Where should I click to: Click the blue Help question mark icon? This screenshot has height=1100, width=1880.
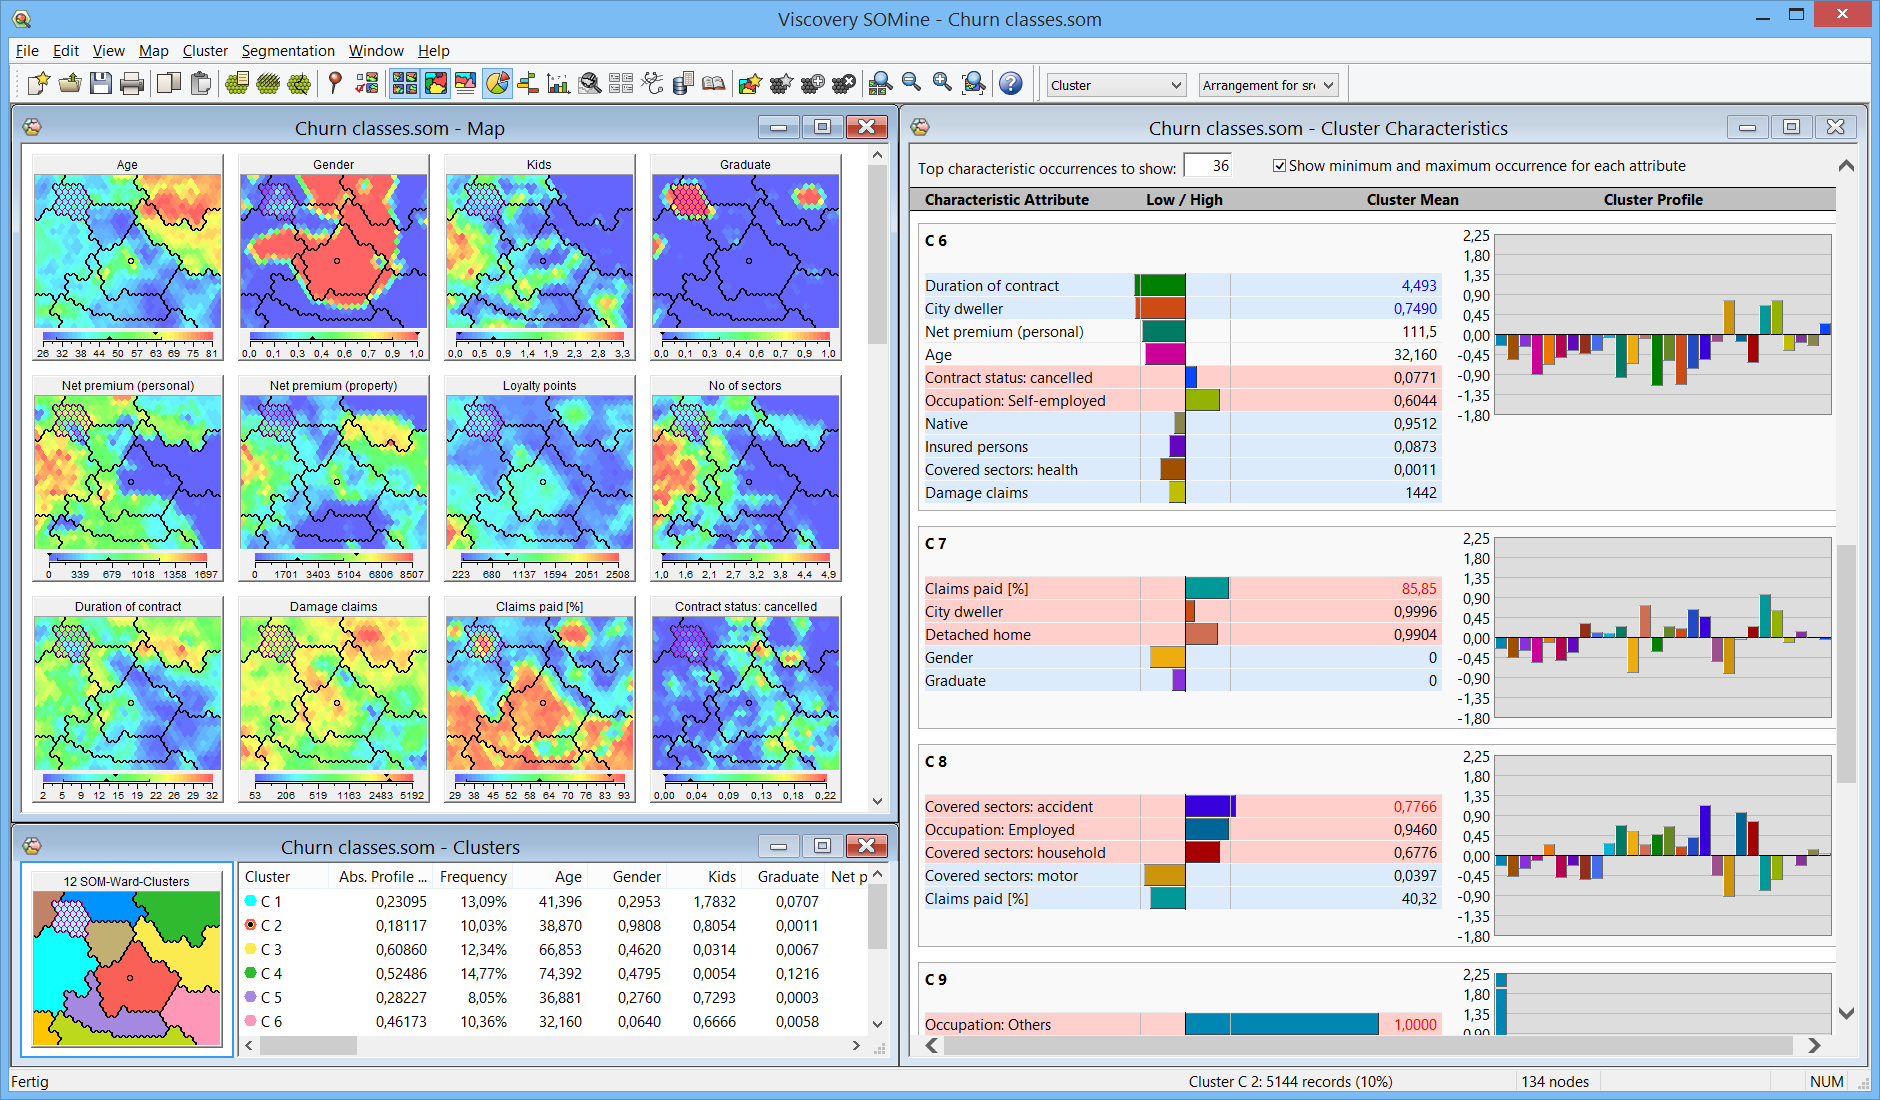(x=1011, y=84)
